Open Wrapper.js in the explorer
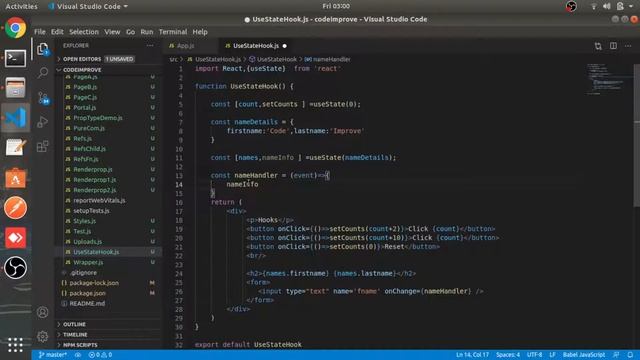Screen dimensions: 640x360 point(88,262)
